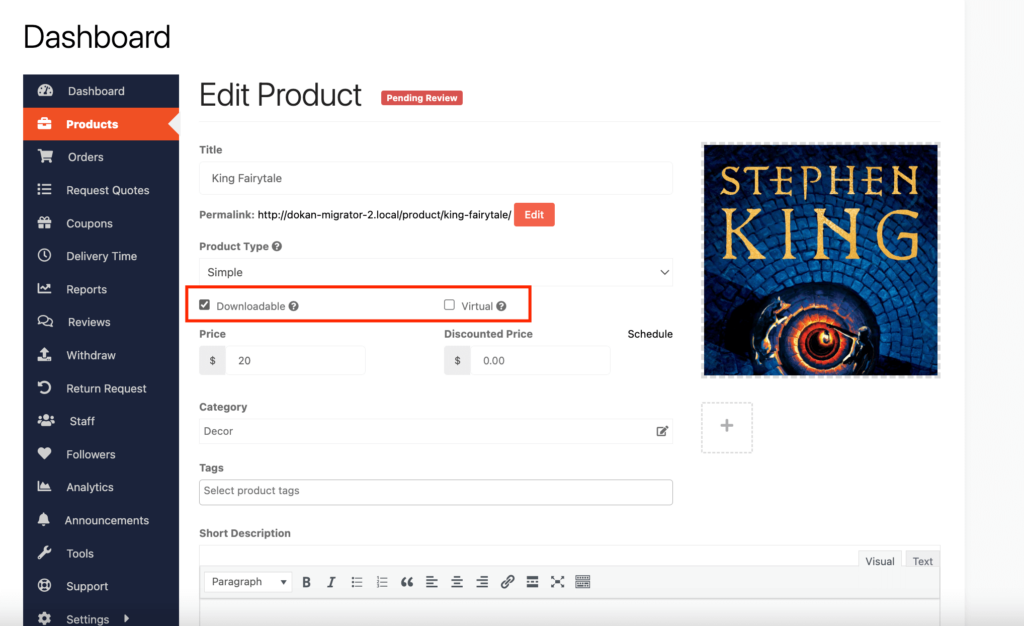This screenshot has width=1024, height=626.
Task: Click the Settings gear icon
Action: (x=44, y=618)
